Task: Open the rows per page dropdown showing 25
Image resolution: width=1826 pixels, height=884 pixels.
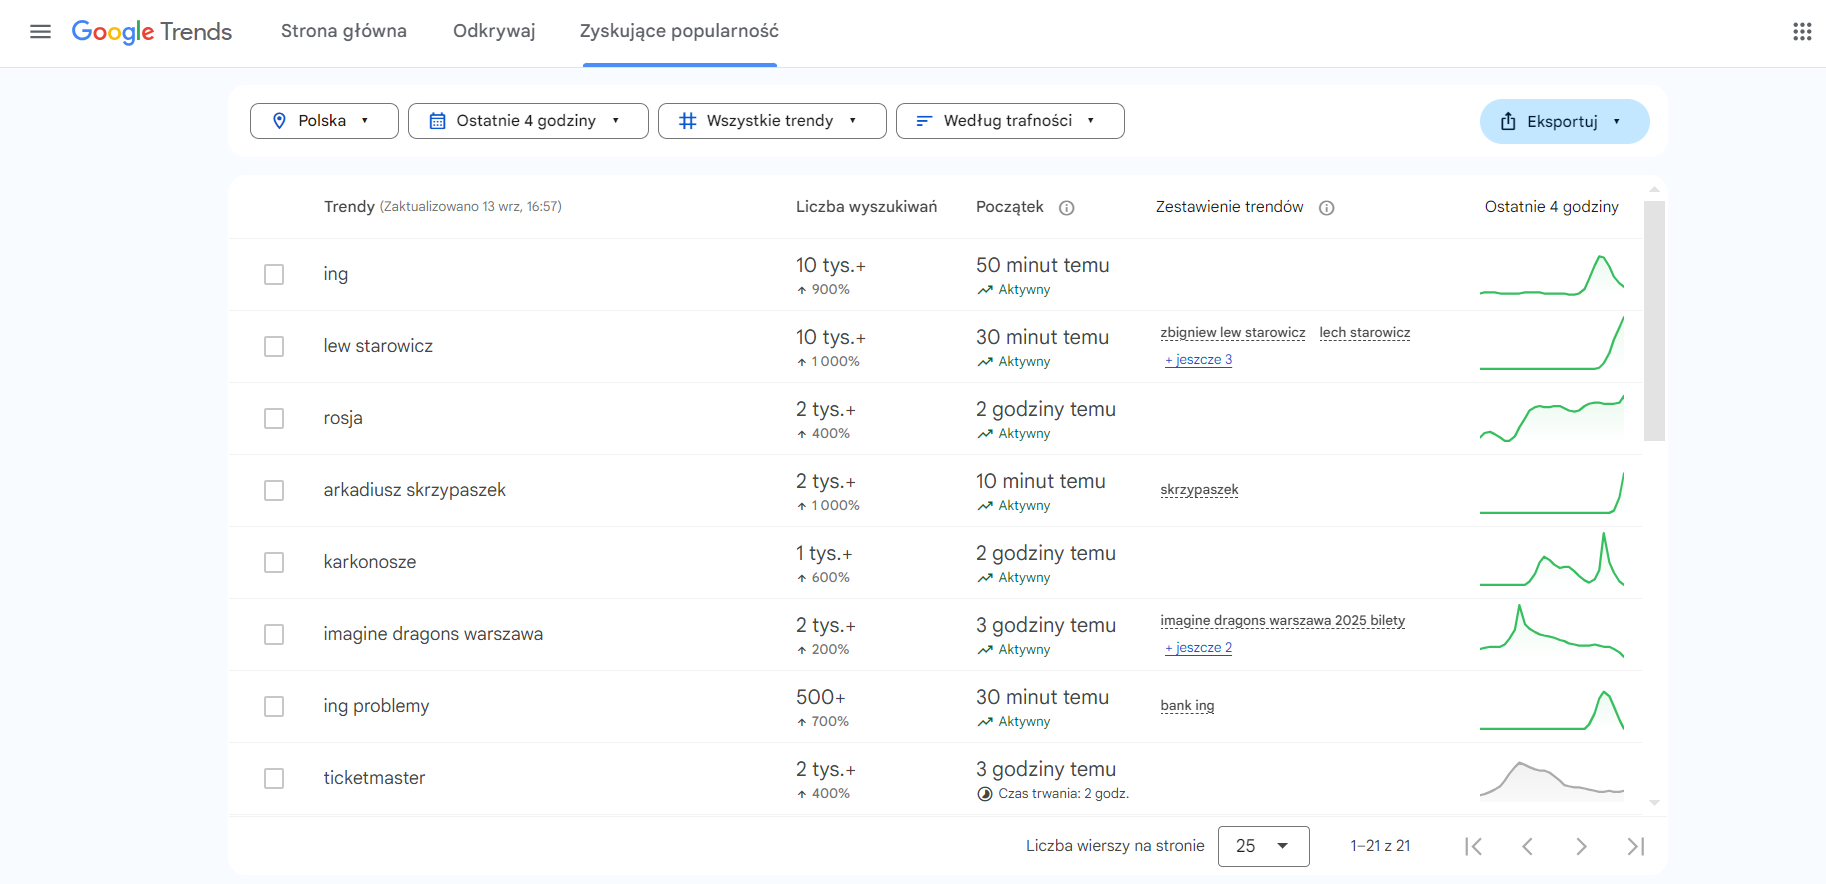Action: click(x=1263, y=846)
